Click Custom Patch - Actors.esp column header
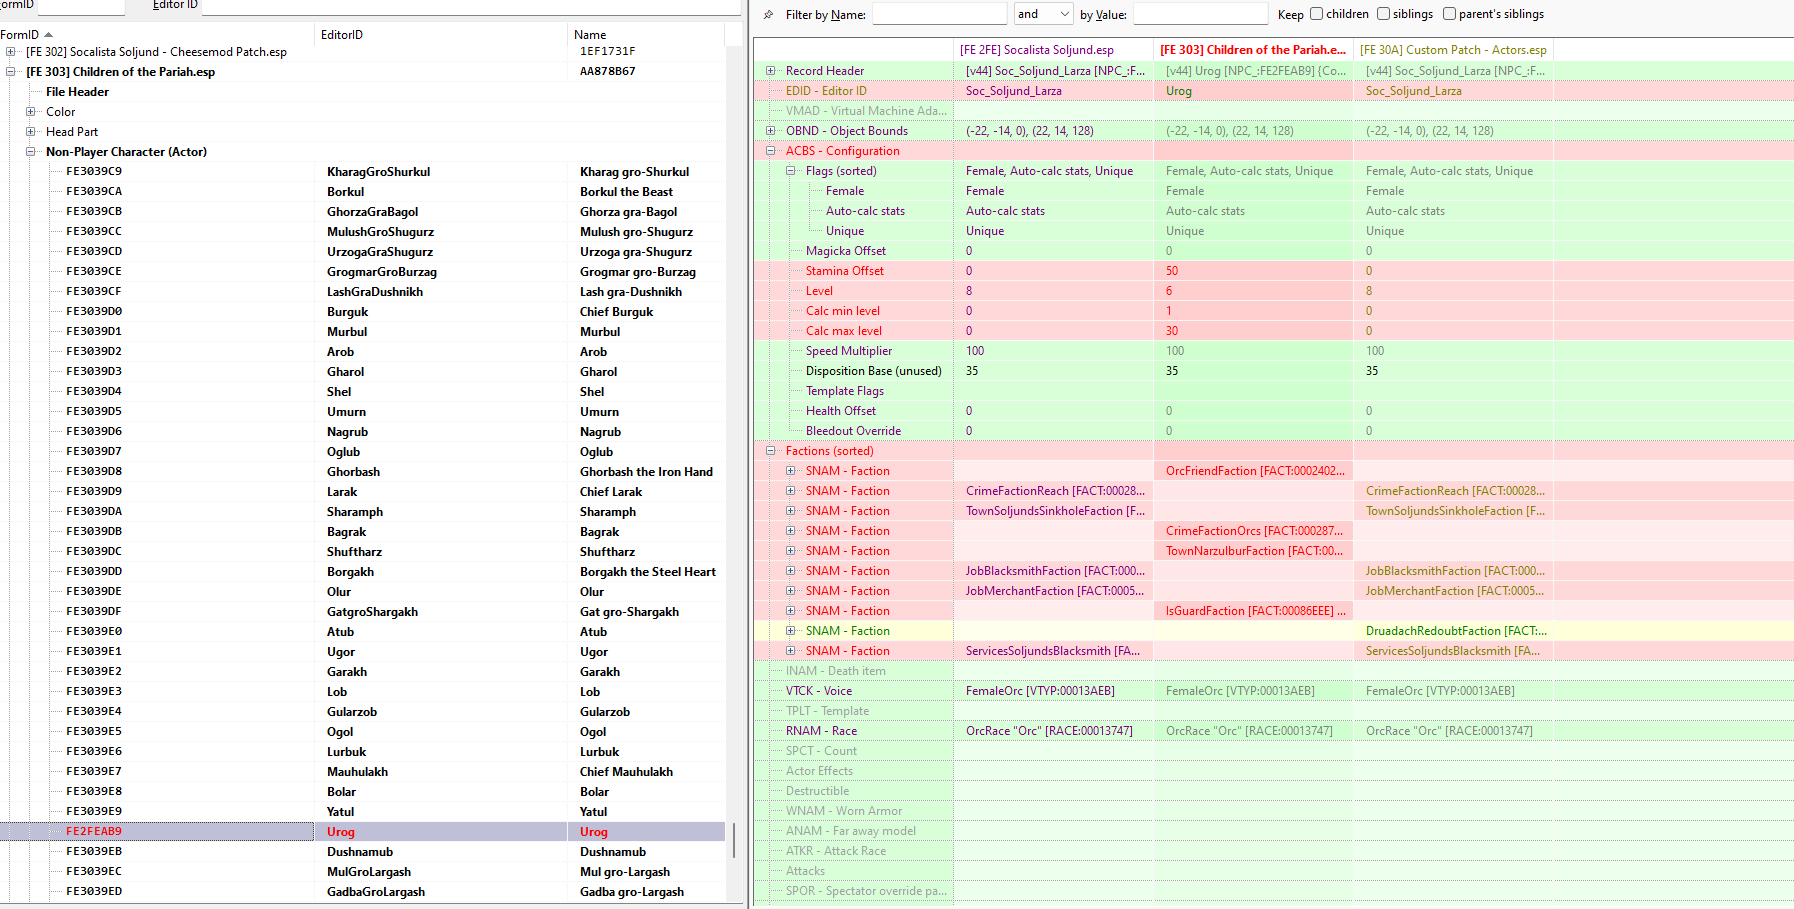 [1453, 50]
